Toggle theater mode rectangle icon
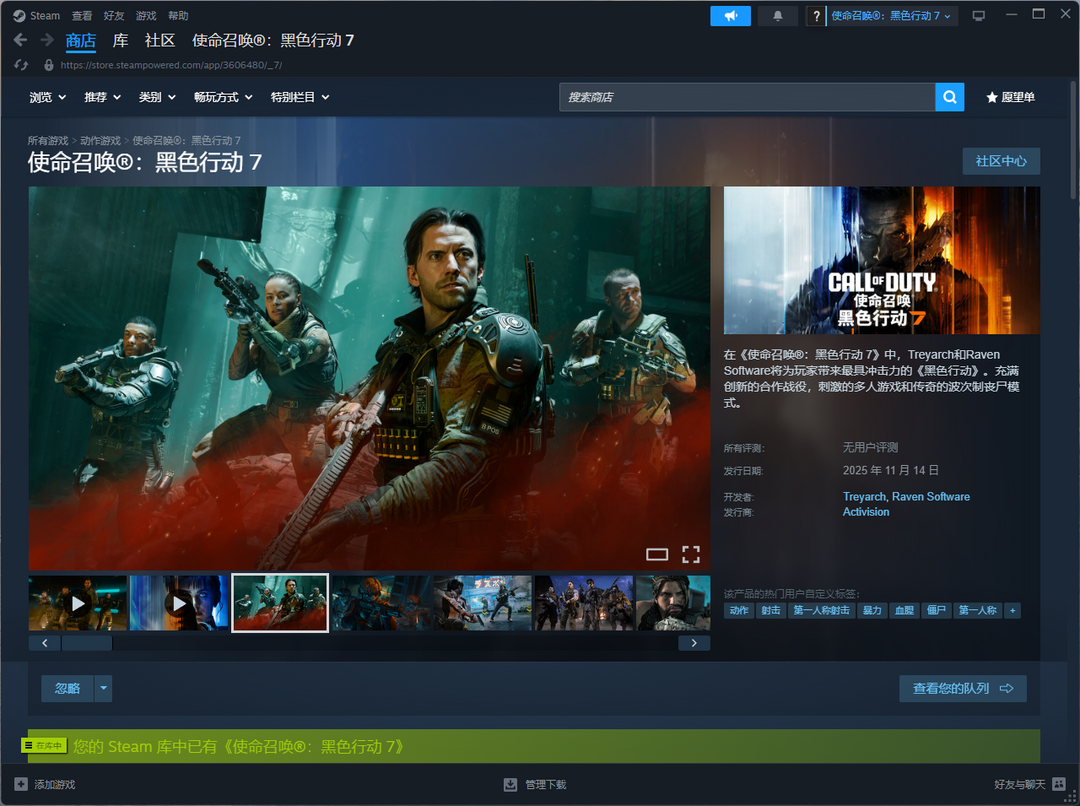Screen dimensions: 1080x806 coord(657,554)
